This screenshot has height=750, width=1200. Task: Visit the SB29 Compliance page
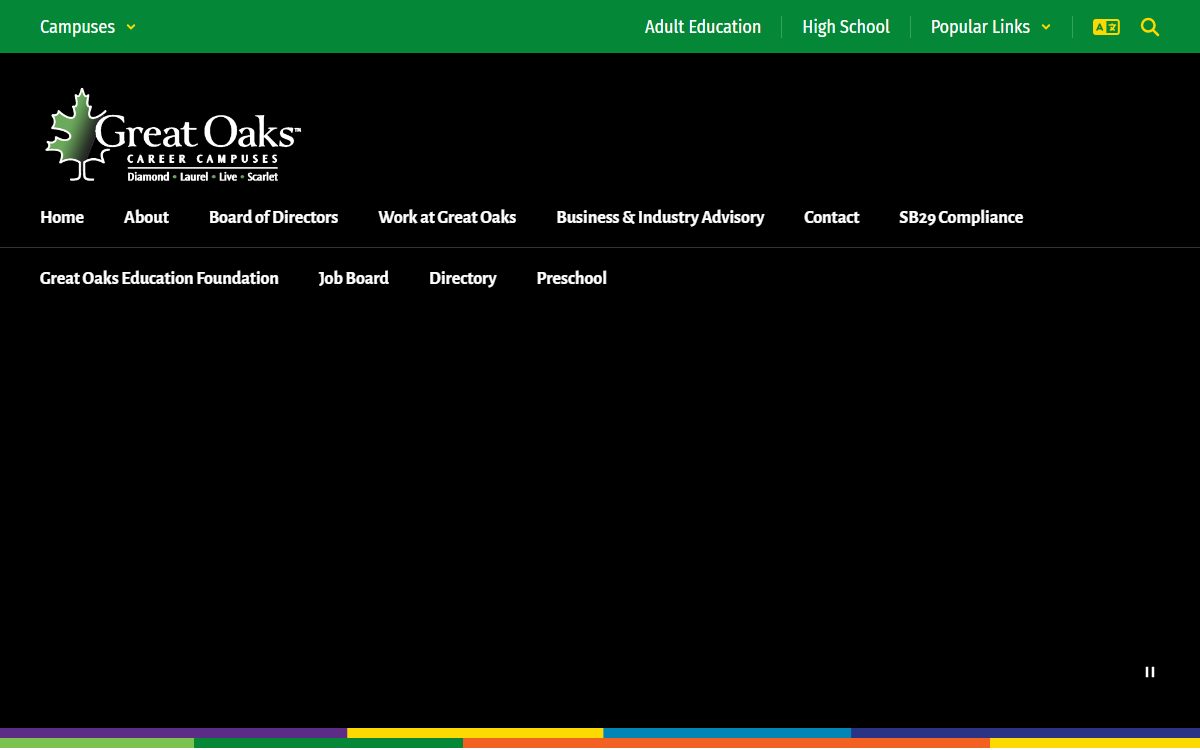[x=961, y=217]
